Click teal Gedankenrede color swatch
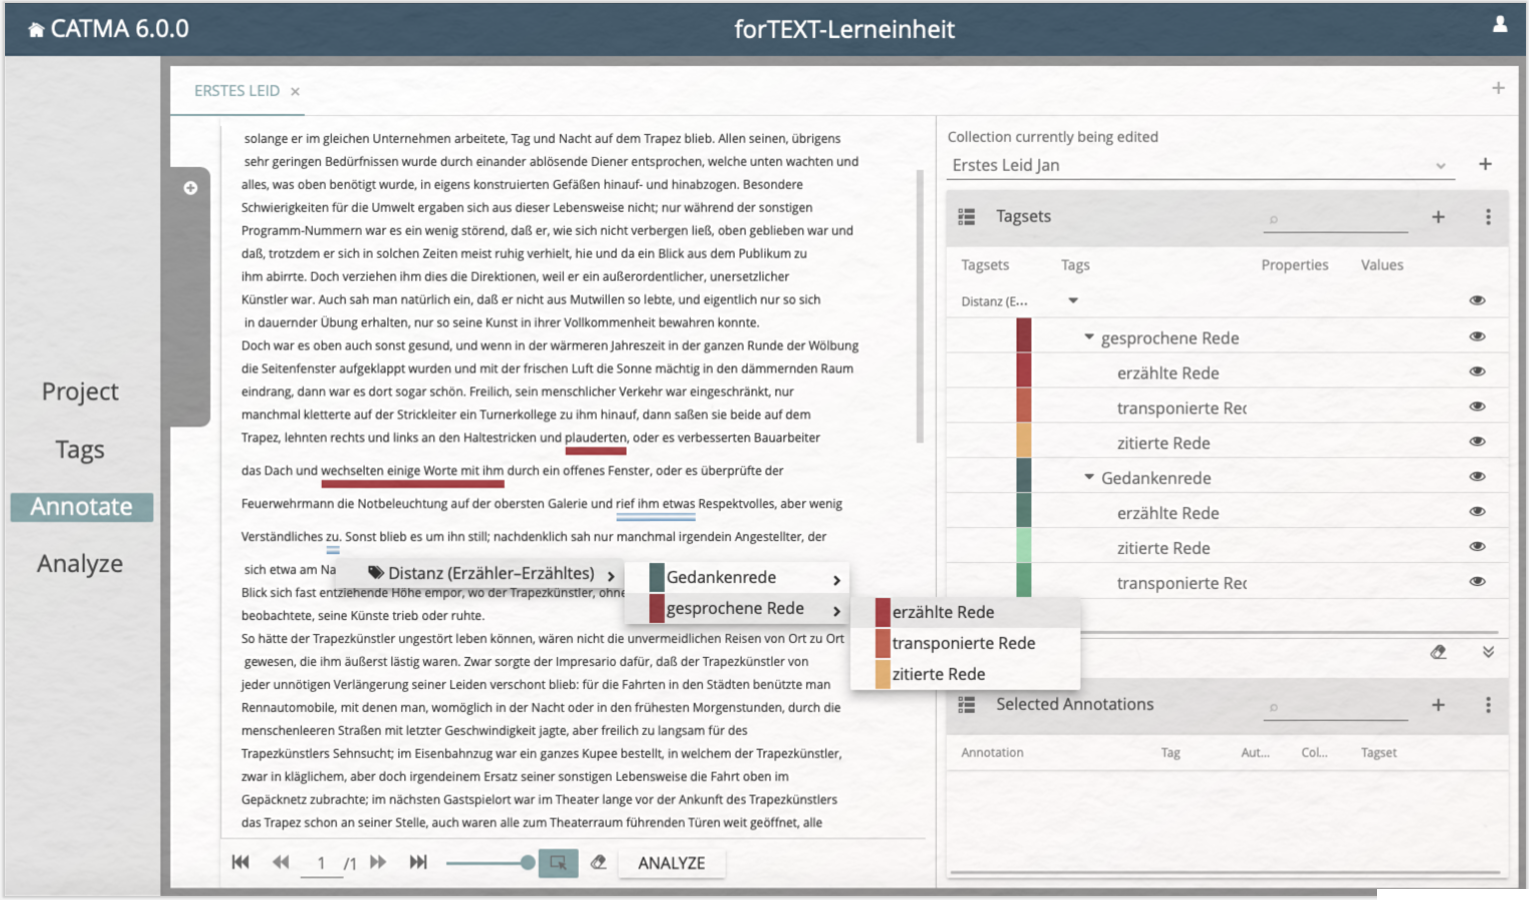Screen dimensions: 1529x900 tap(1024, 475)
